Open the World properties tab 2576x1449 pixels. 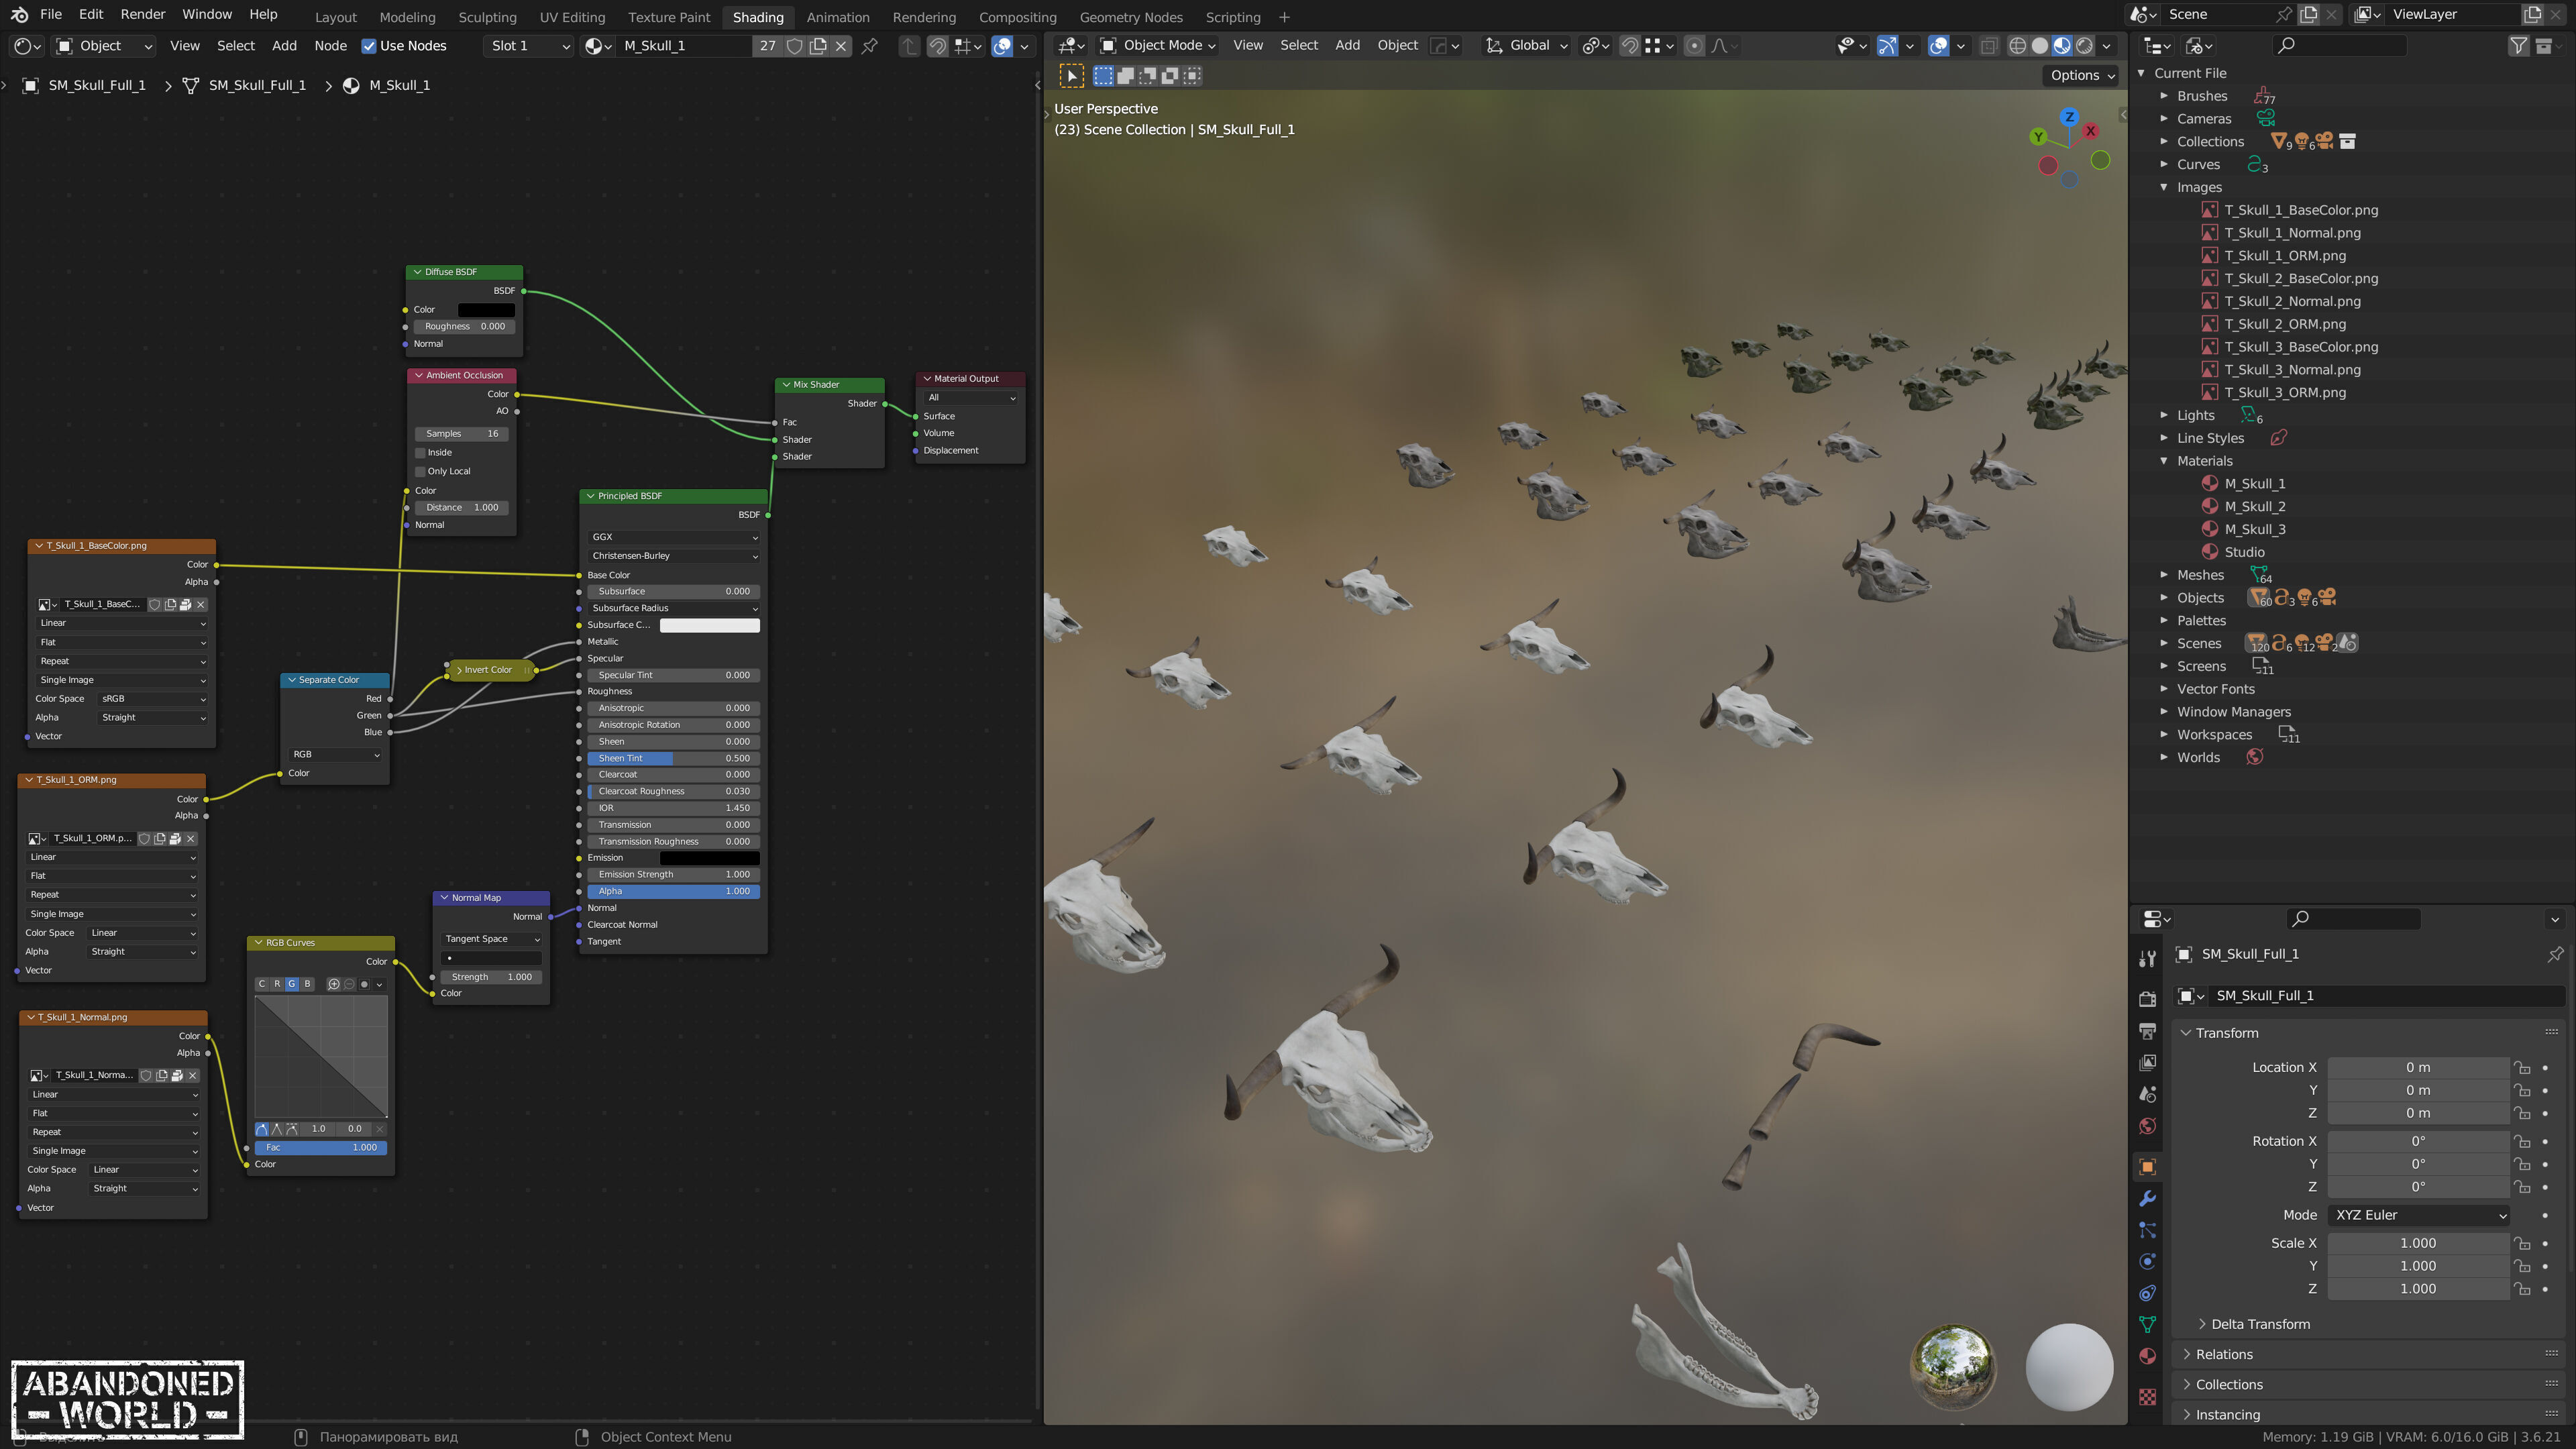2147,1126
